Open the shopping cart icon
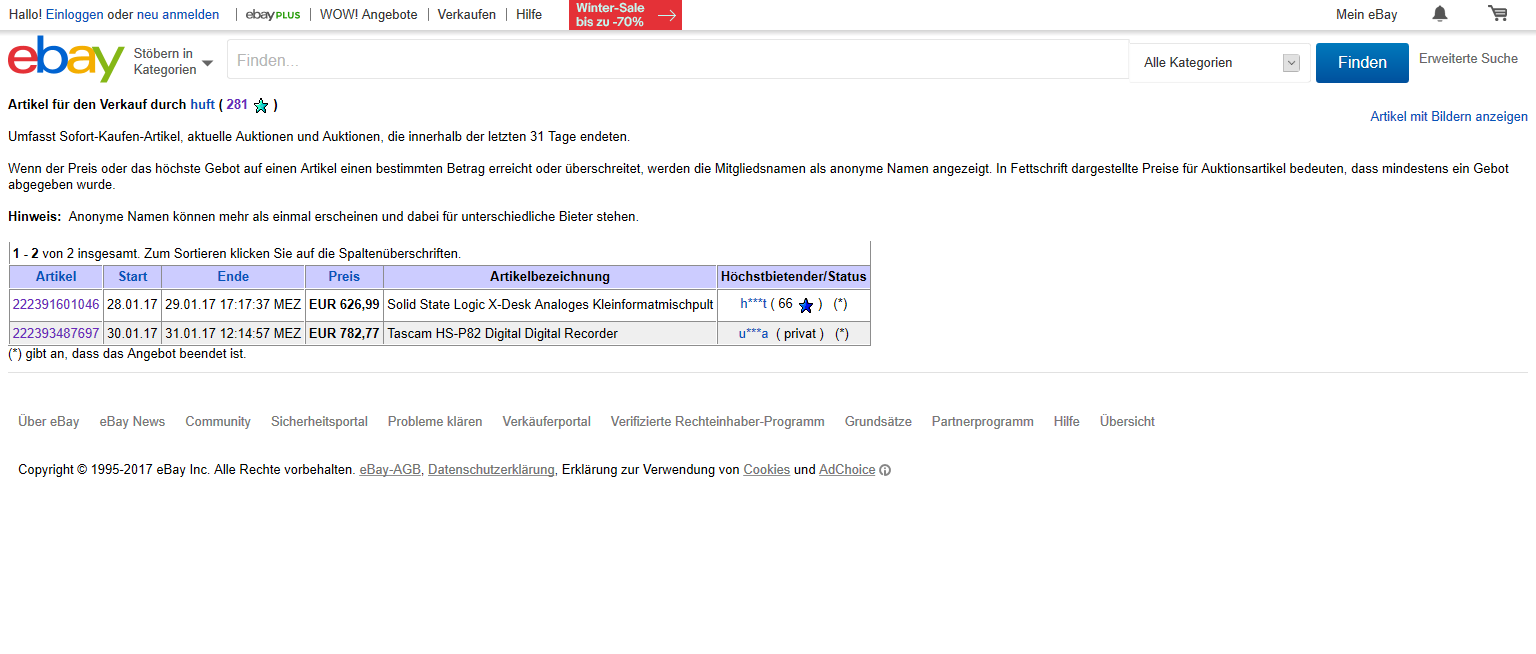 coord(1497,14)
